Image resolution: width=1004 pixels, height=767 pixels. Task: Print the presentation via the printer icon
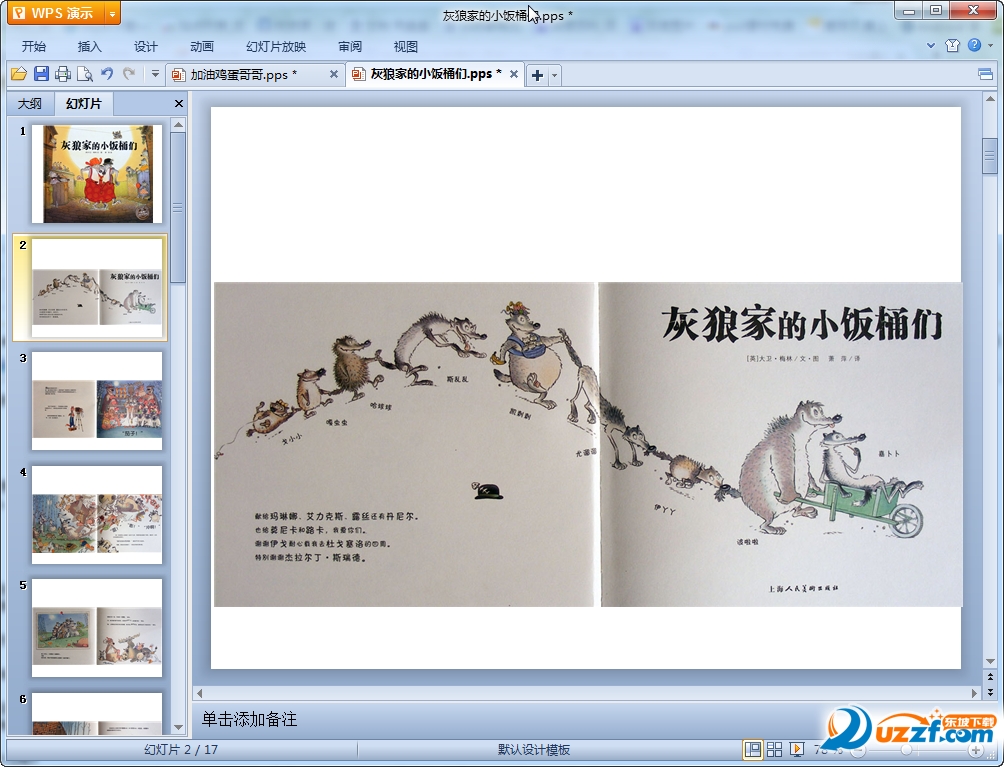[63, 74]
